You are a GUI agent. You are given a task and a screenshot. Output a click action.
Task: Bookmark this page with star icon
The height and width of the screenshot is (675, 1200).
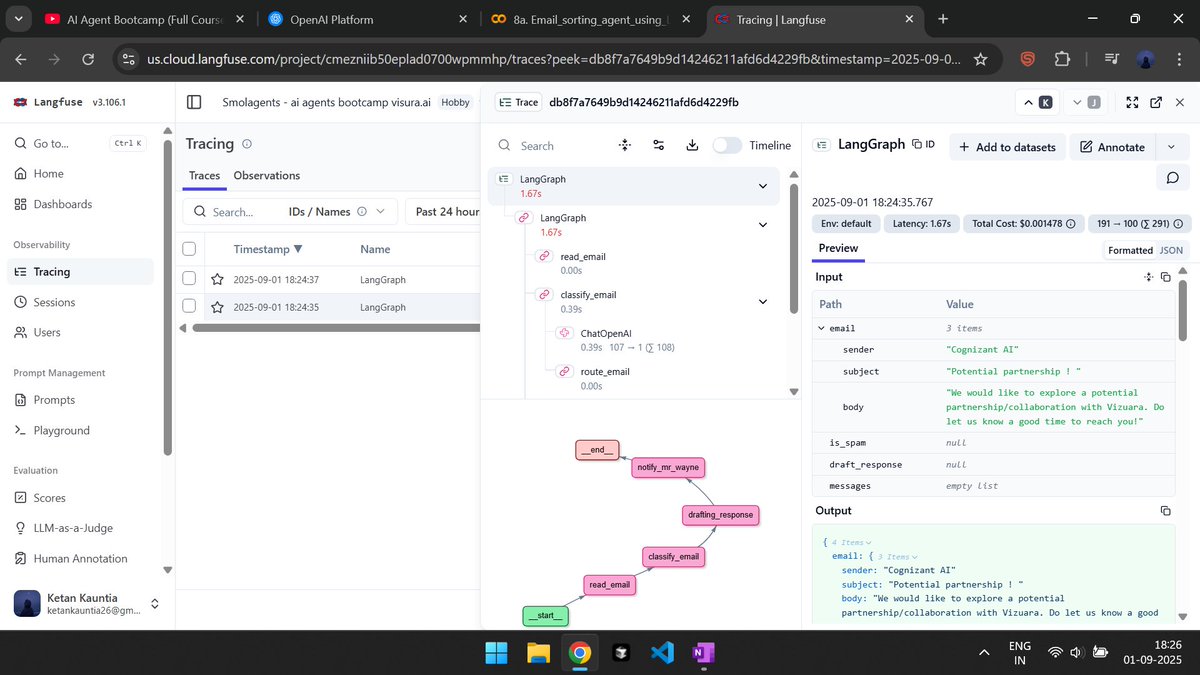tap(981, 60)
